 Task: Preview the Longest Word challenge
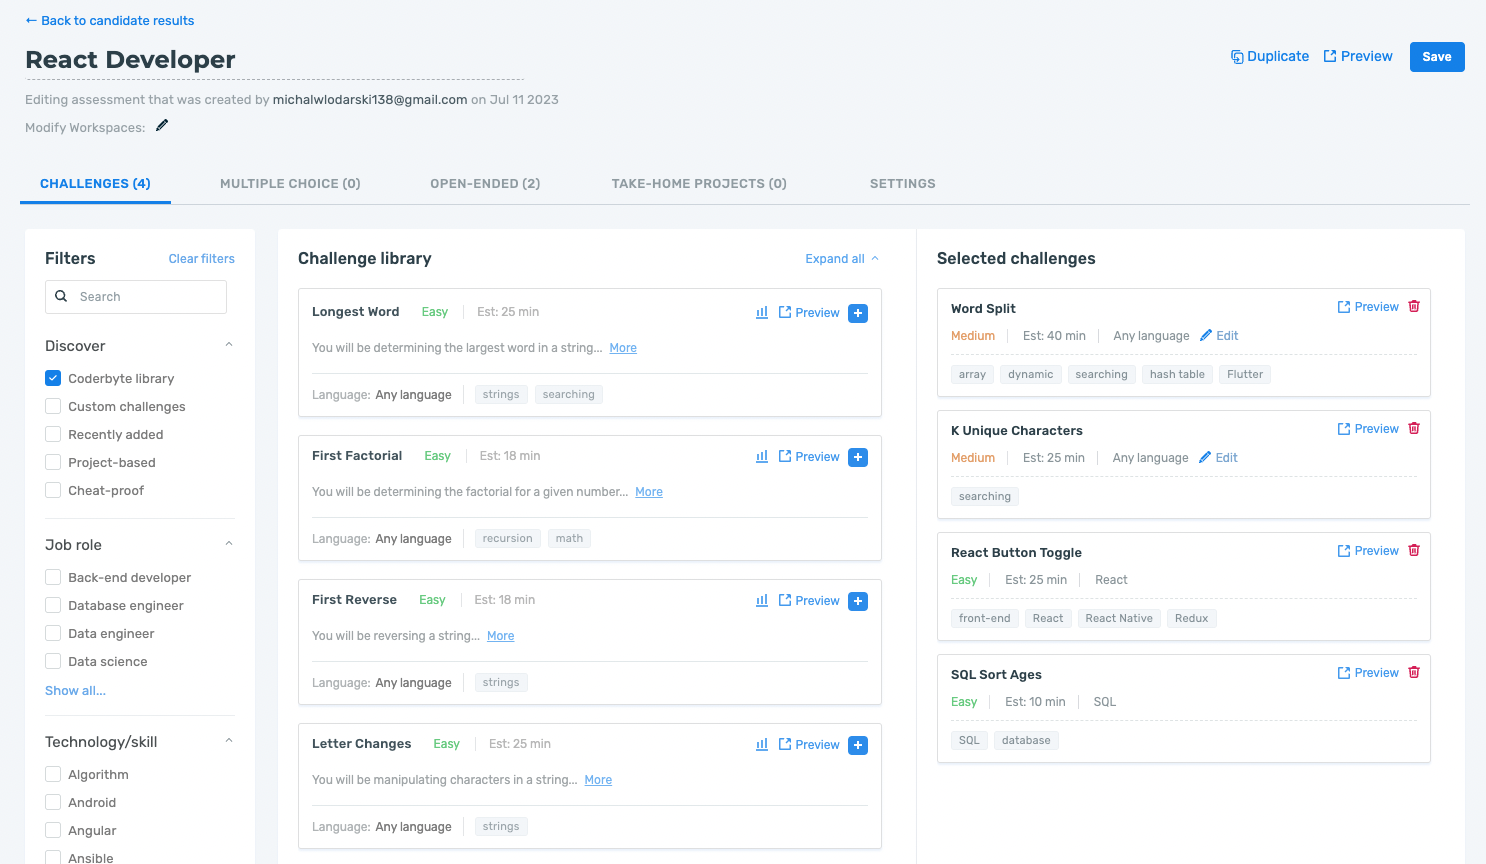pyautogui.click(x=809, y=313)
